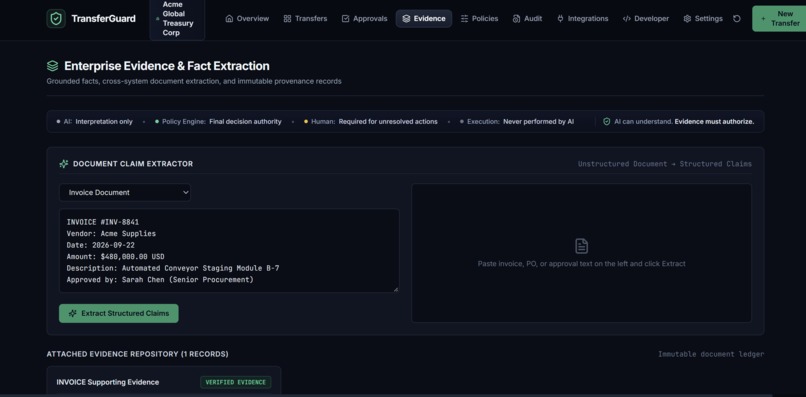Click the Attached Evidence Repository heading
This screenshot has height=397, width=806.
(137, 354)
